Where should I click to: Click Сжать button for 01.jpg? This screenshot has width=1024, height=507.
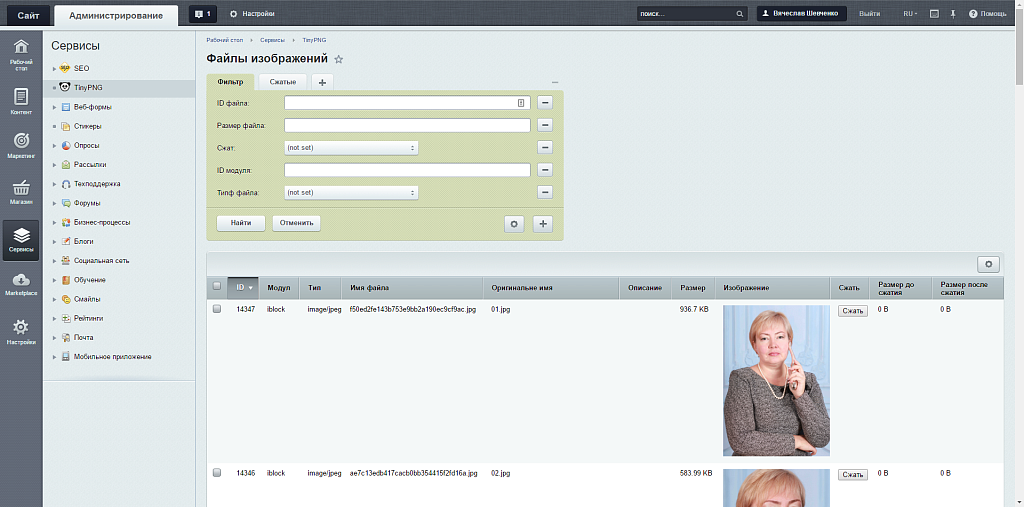coord(853,311)
